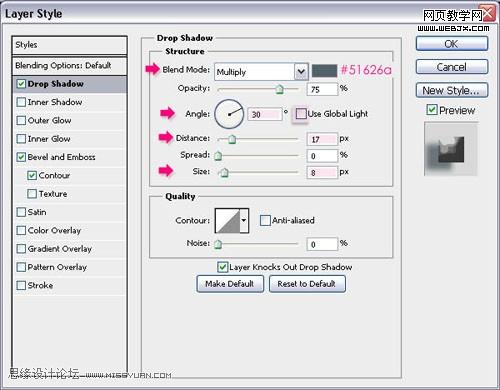500x390 pixels.
Task: Uncheck Layer Knocks Out Drop Shadow
Action: pos(222,267)
